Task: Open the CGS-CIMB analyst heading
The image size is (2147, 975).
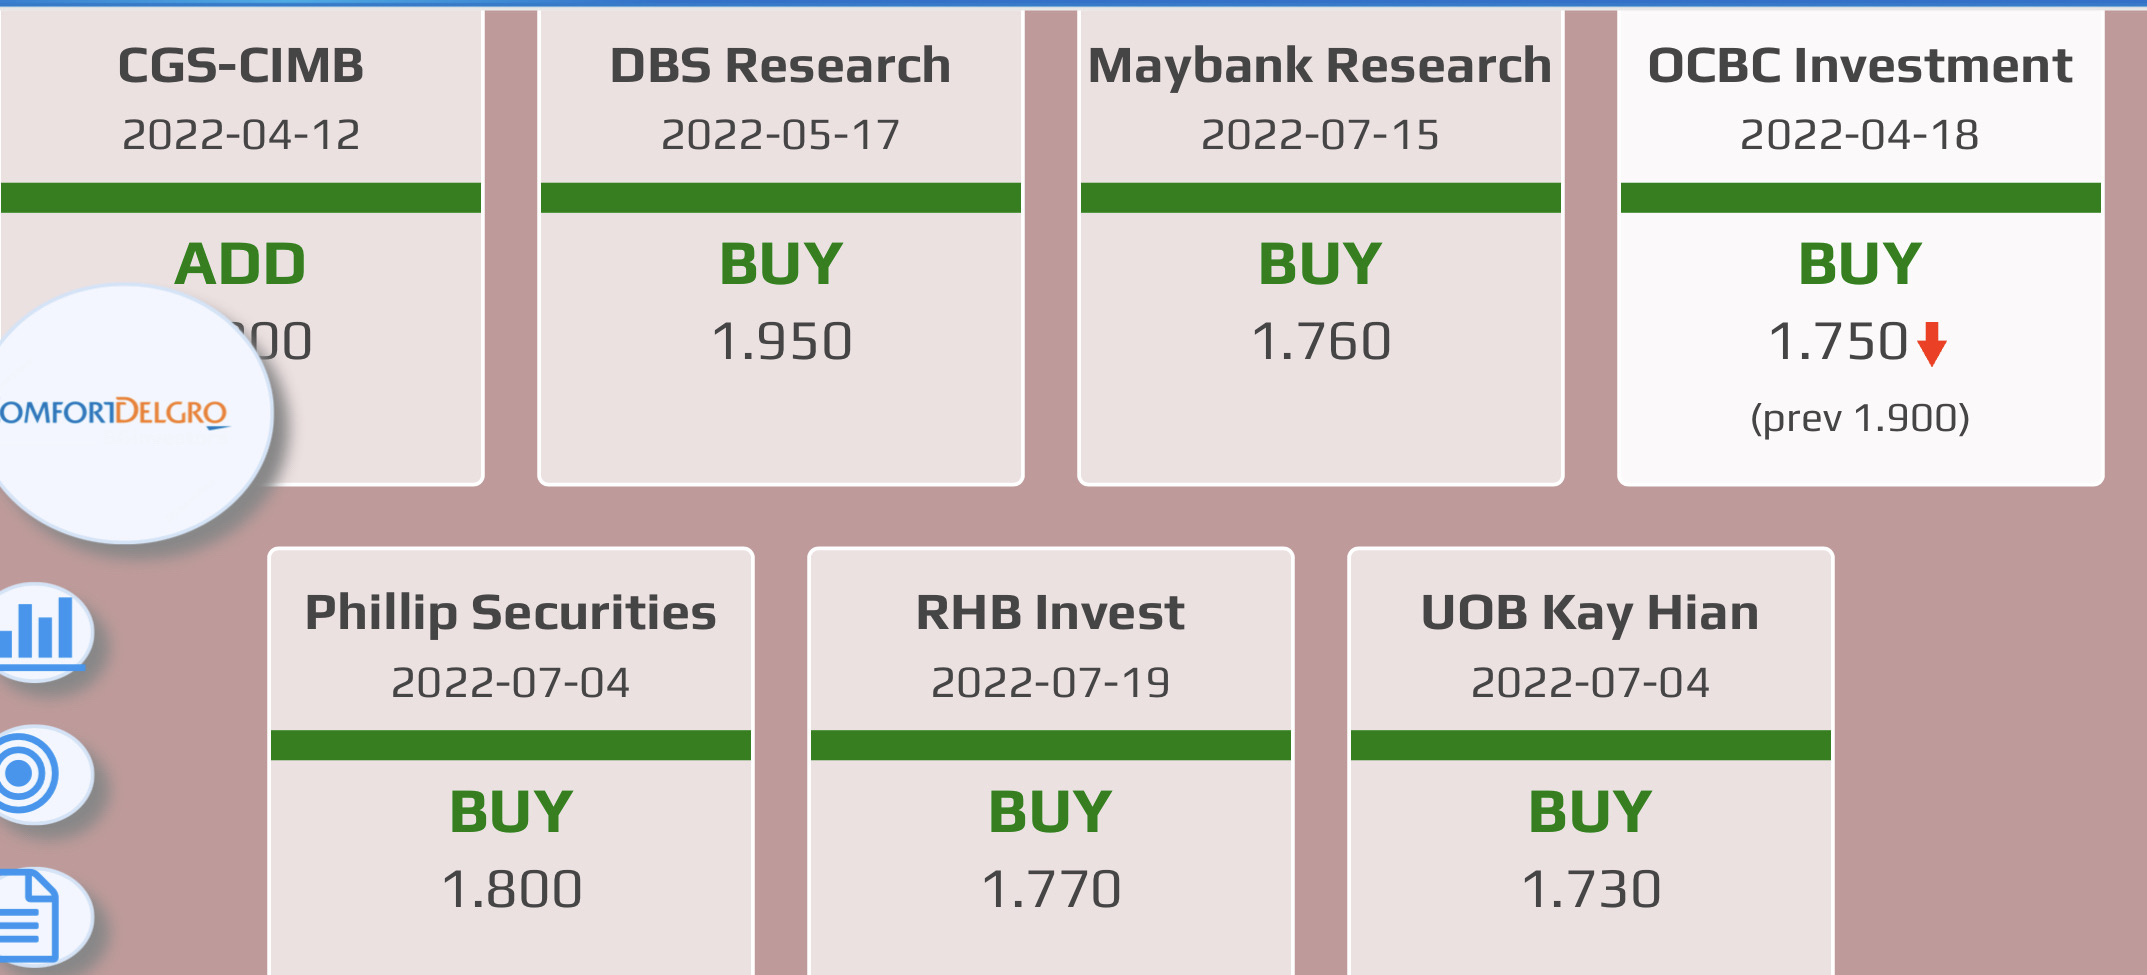Action: 241,66
